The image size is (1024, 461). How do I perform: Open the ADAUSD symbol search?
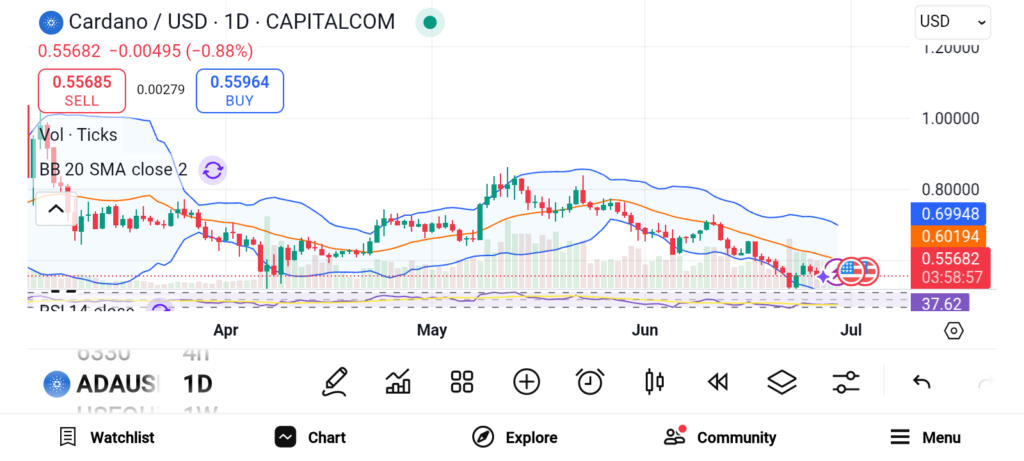point(101,384)
